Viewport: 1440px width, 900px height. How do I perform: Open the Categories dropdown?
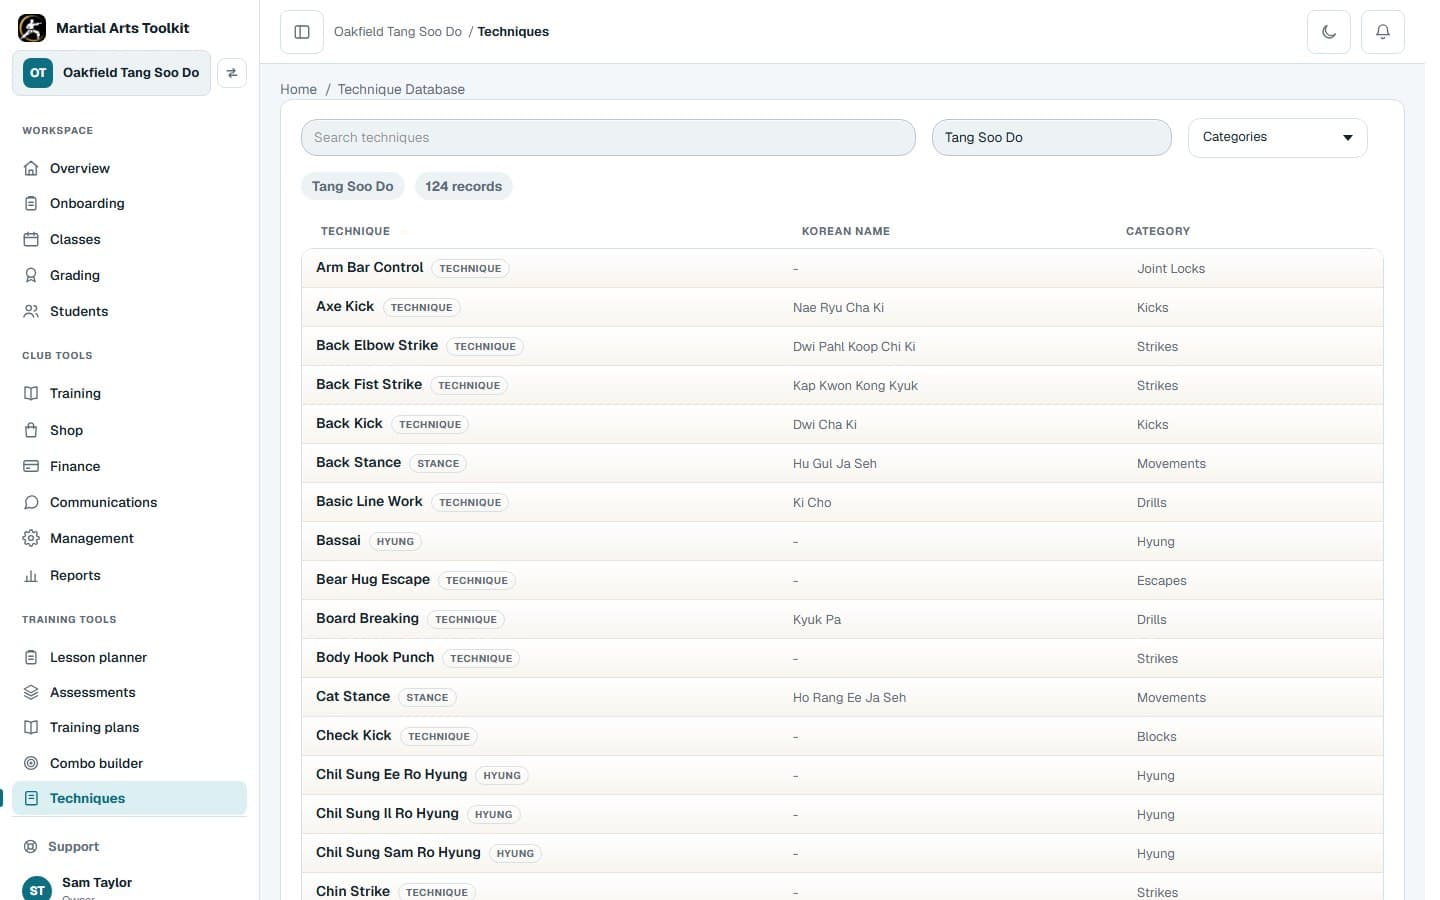point(1277,137)
